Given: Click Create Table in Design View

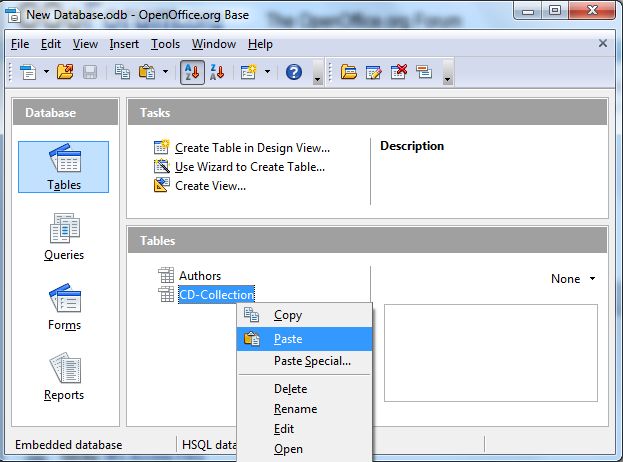Looking at the screenshot, I should coord(252,147).
